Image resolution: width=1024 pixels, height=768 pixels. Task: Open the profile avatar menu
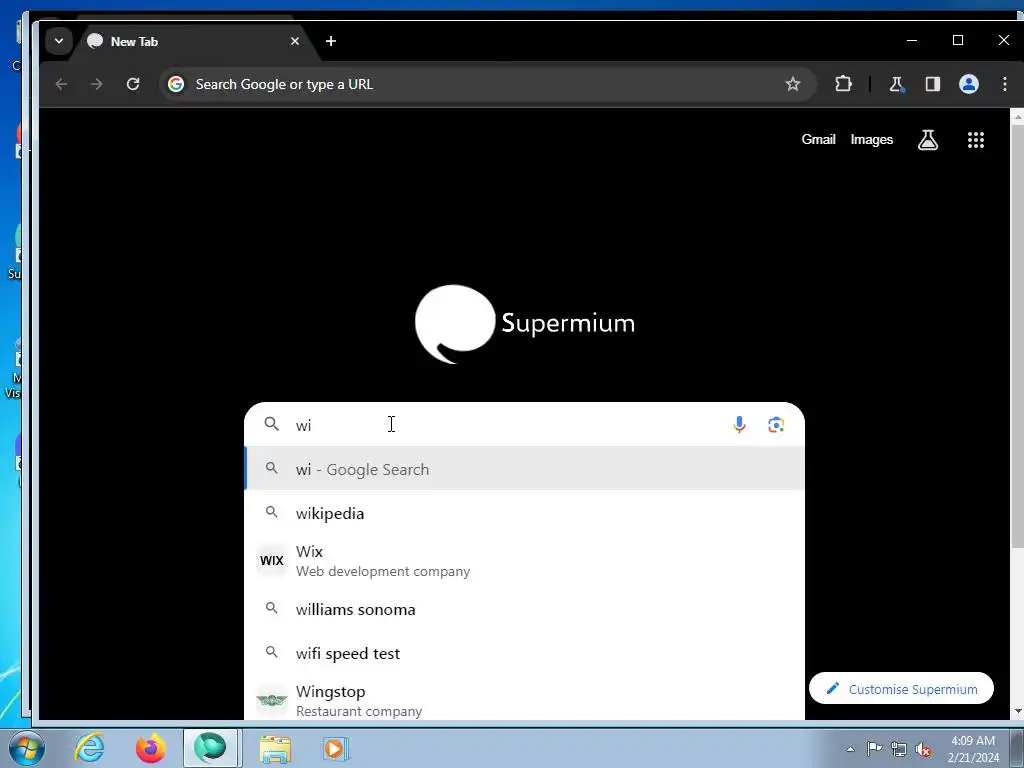coord(968,84)
